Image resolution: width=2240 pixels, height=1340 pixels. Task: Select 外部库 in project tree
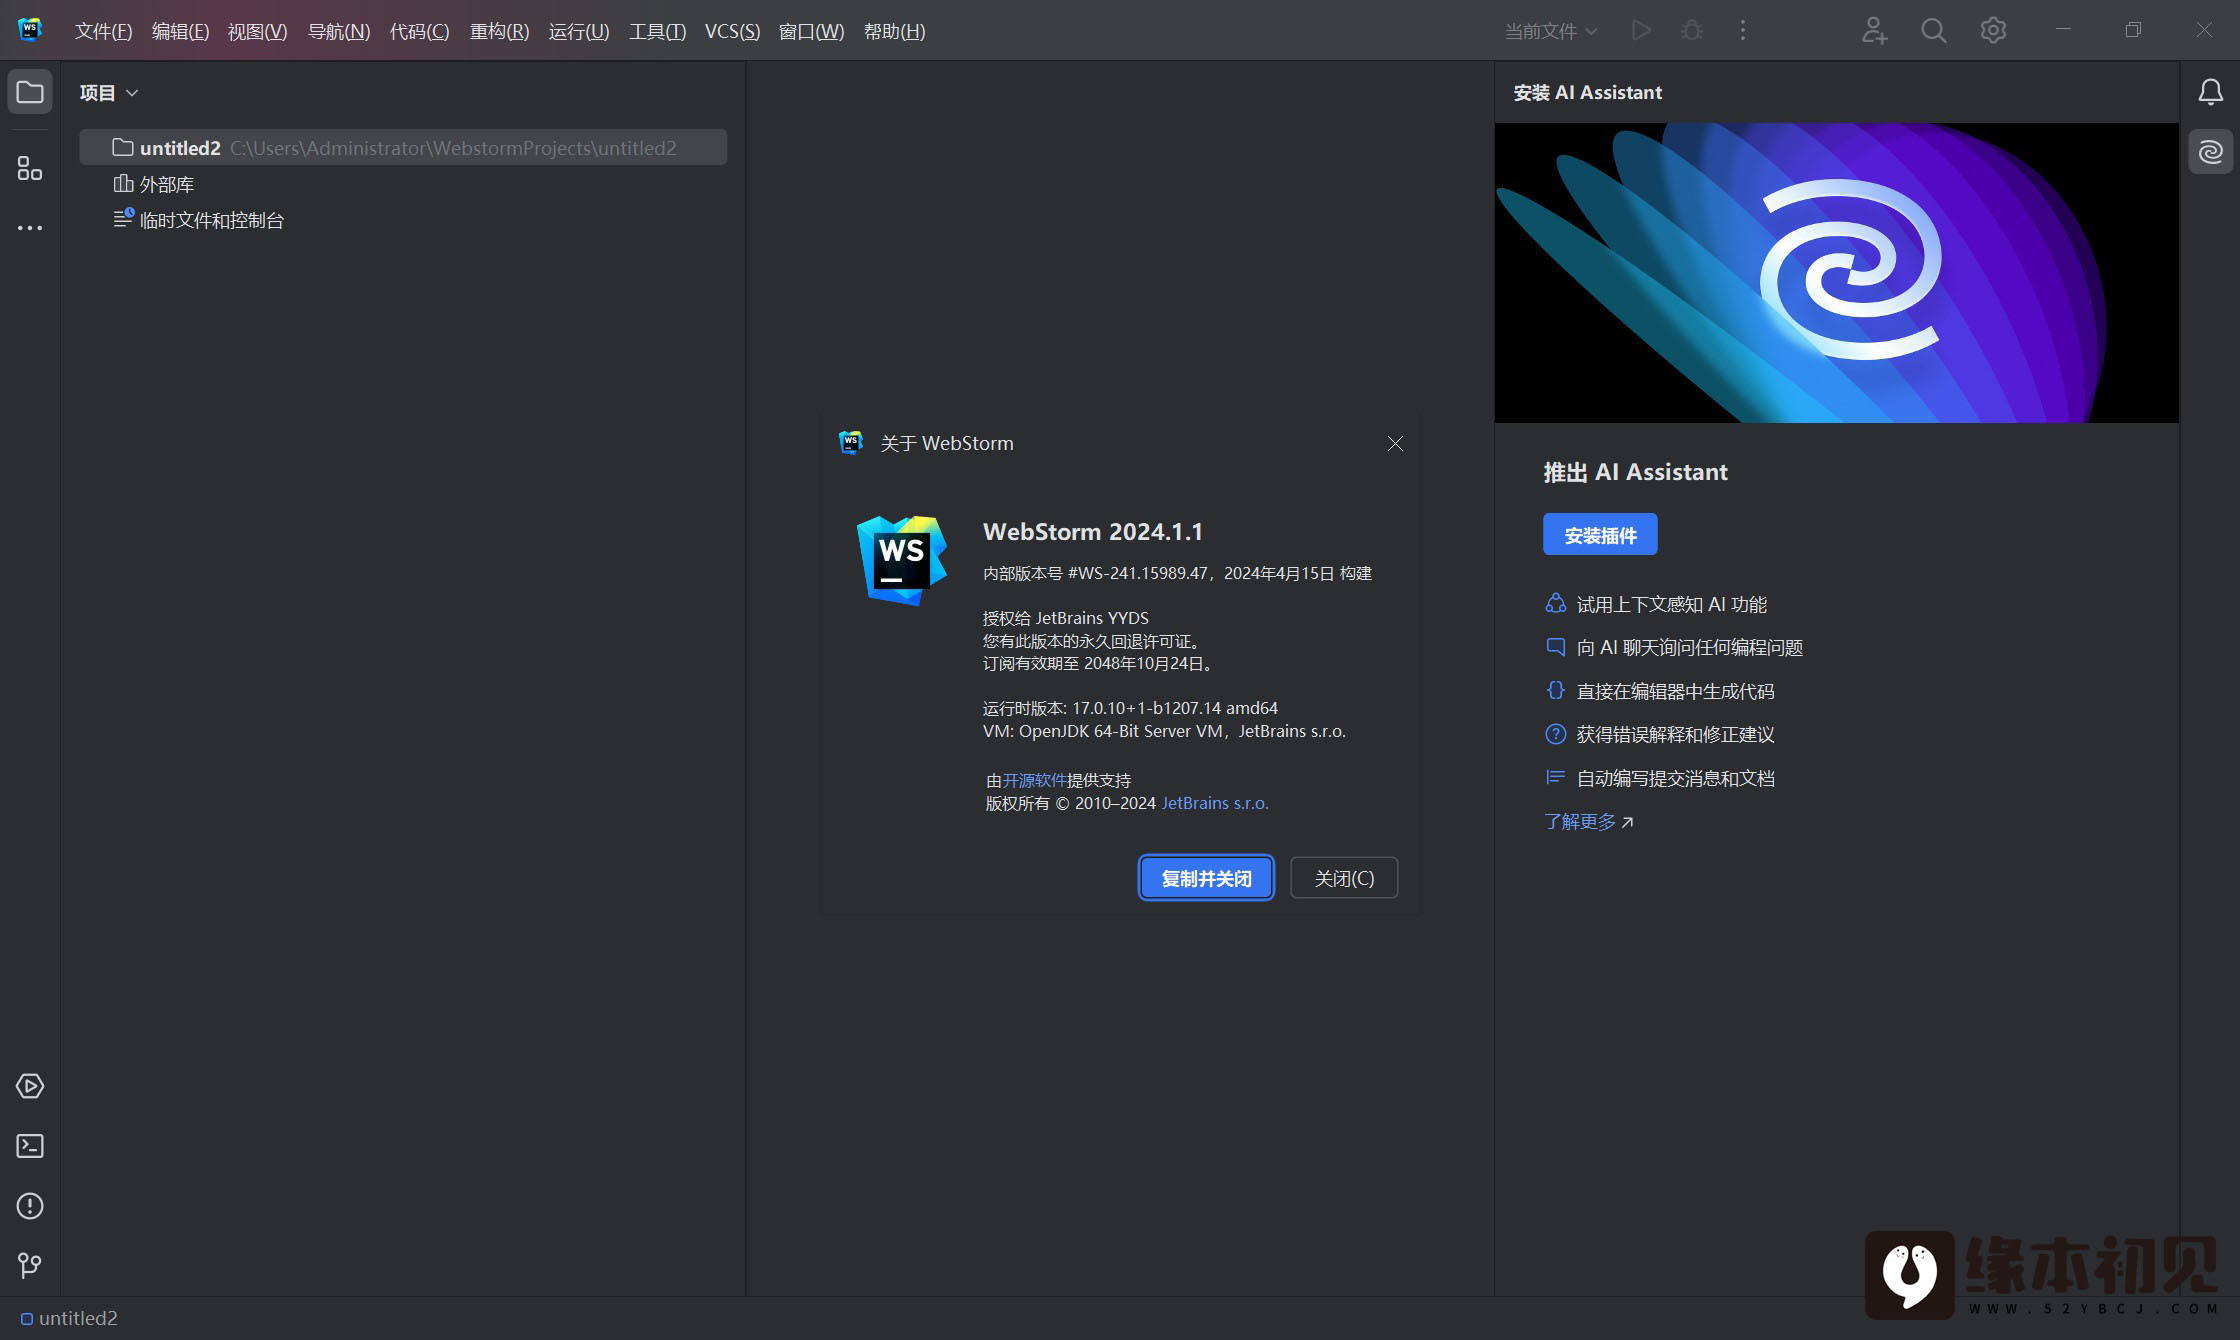154,184
